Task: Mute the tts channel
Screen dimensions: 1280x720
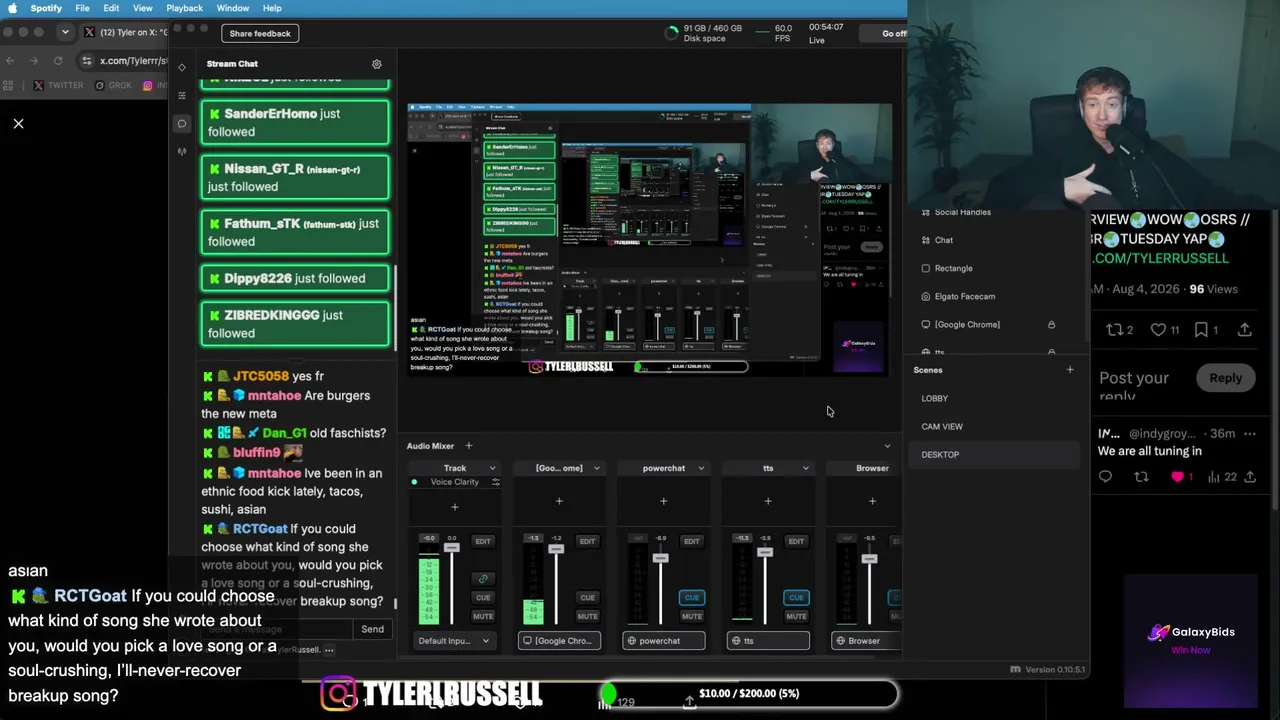Action: tap(796, 616)
